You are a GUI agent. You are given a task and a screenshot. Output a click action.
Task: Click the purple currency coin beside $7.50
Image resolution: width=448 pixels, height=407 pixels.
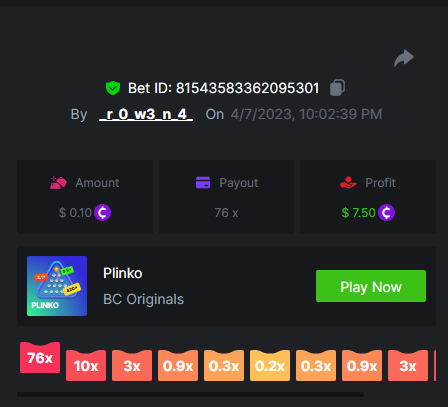[386, 212]
